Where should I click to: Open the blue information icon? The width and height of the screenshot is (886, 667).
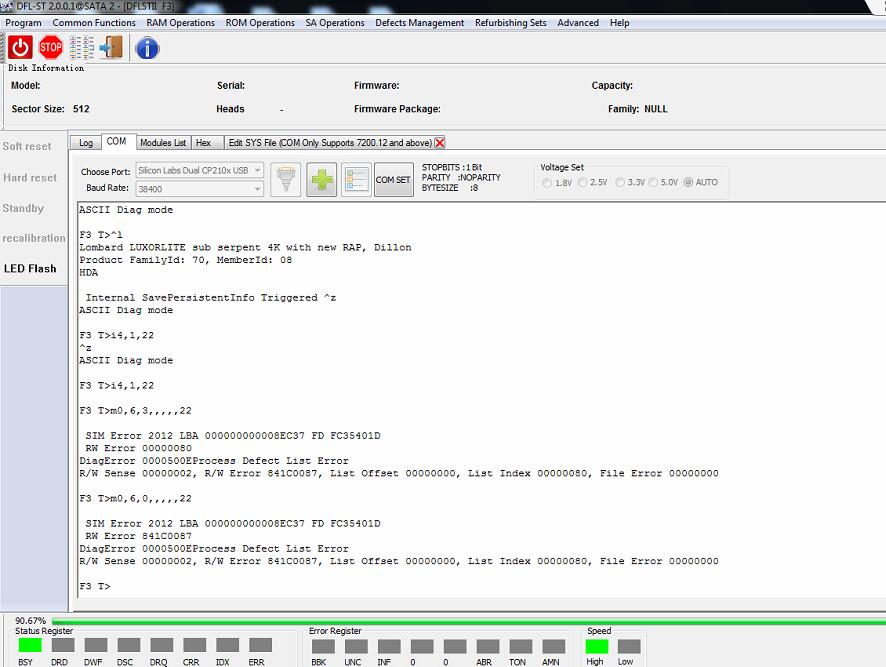pos(147,48)
